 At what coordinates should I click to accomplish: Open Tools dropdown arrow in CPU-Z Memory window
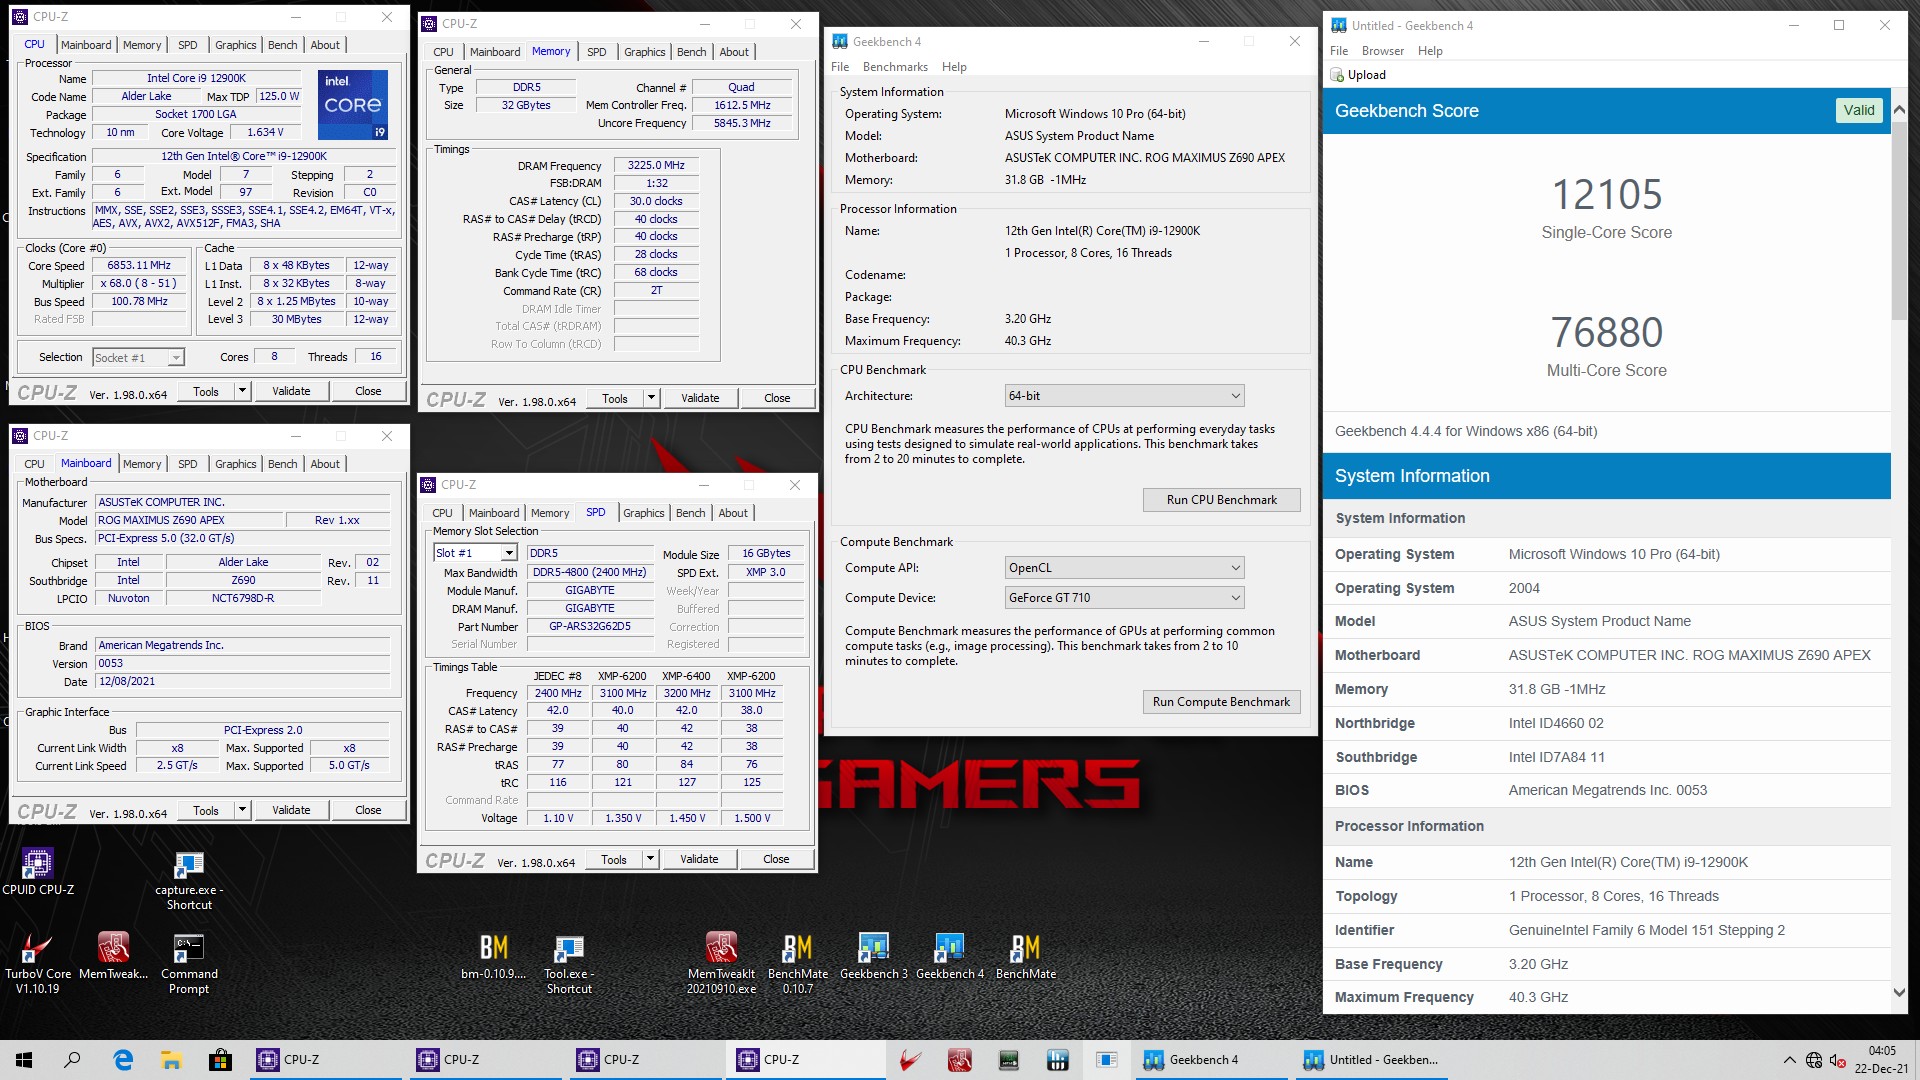pyautogui.click(x=651, y=398)
